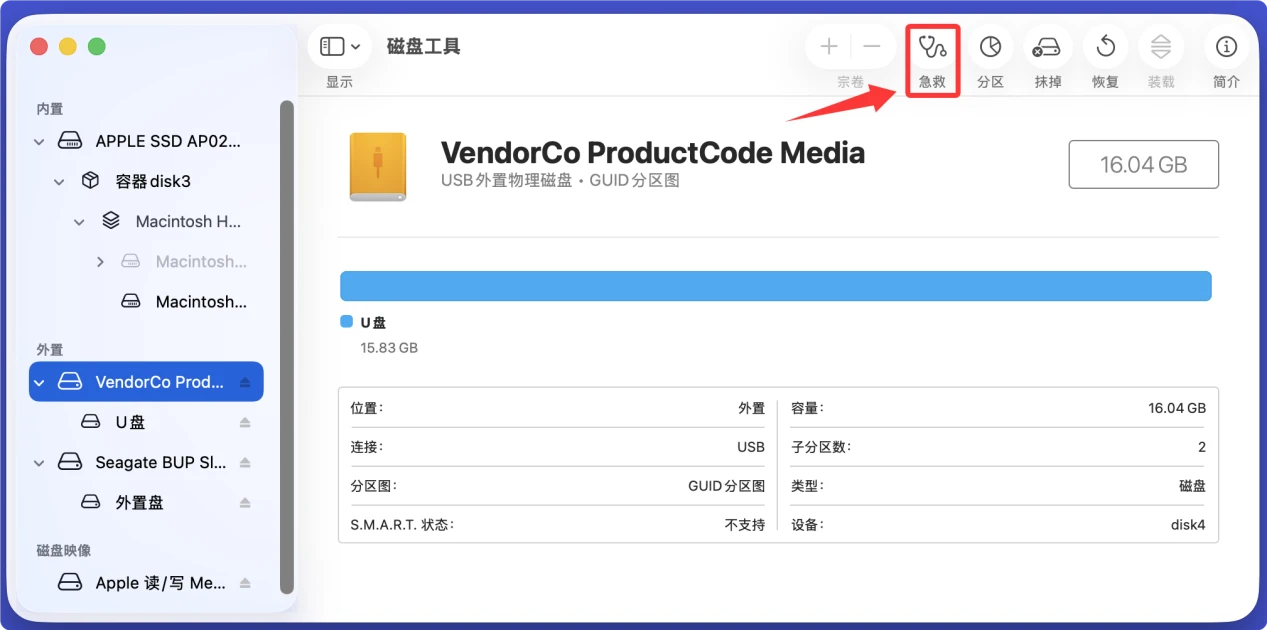
Task: Eject the U盘 volume
Action: [245, 422]
